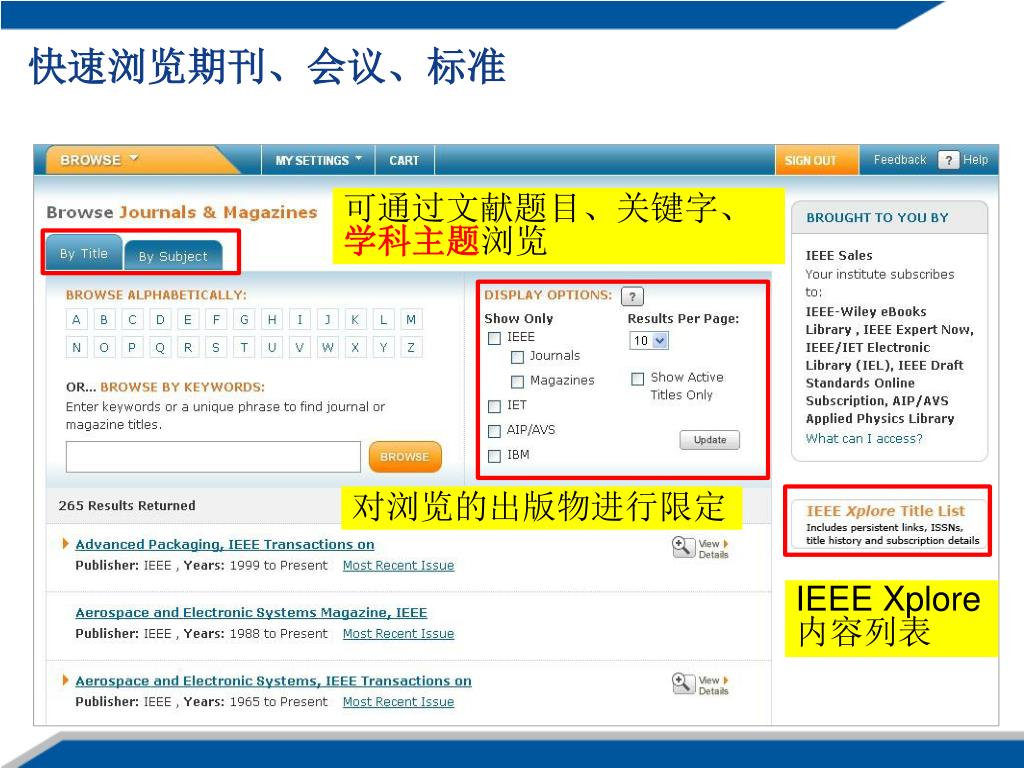Switch to the By Title tab
The height and width of the screenshot is (768, 1024).
[x=84, y=253]
